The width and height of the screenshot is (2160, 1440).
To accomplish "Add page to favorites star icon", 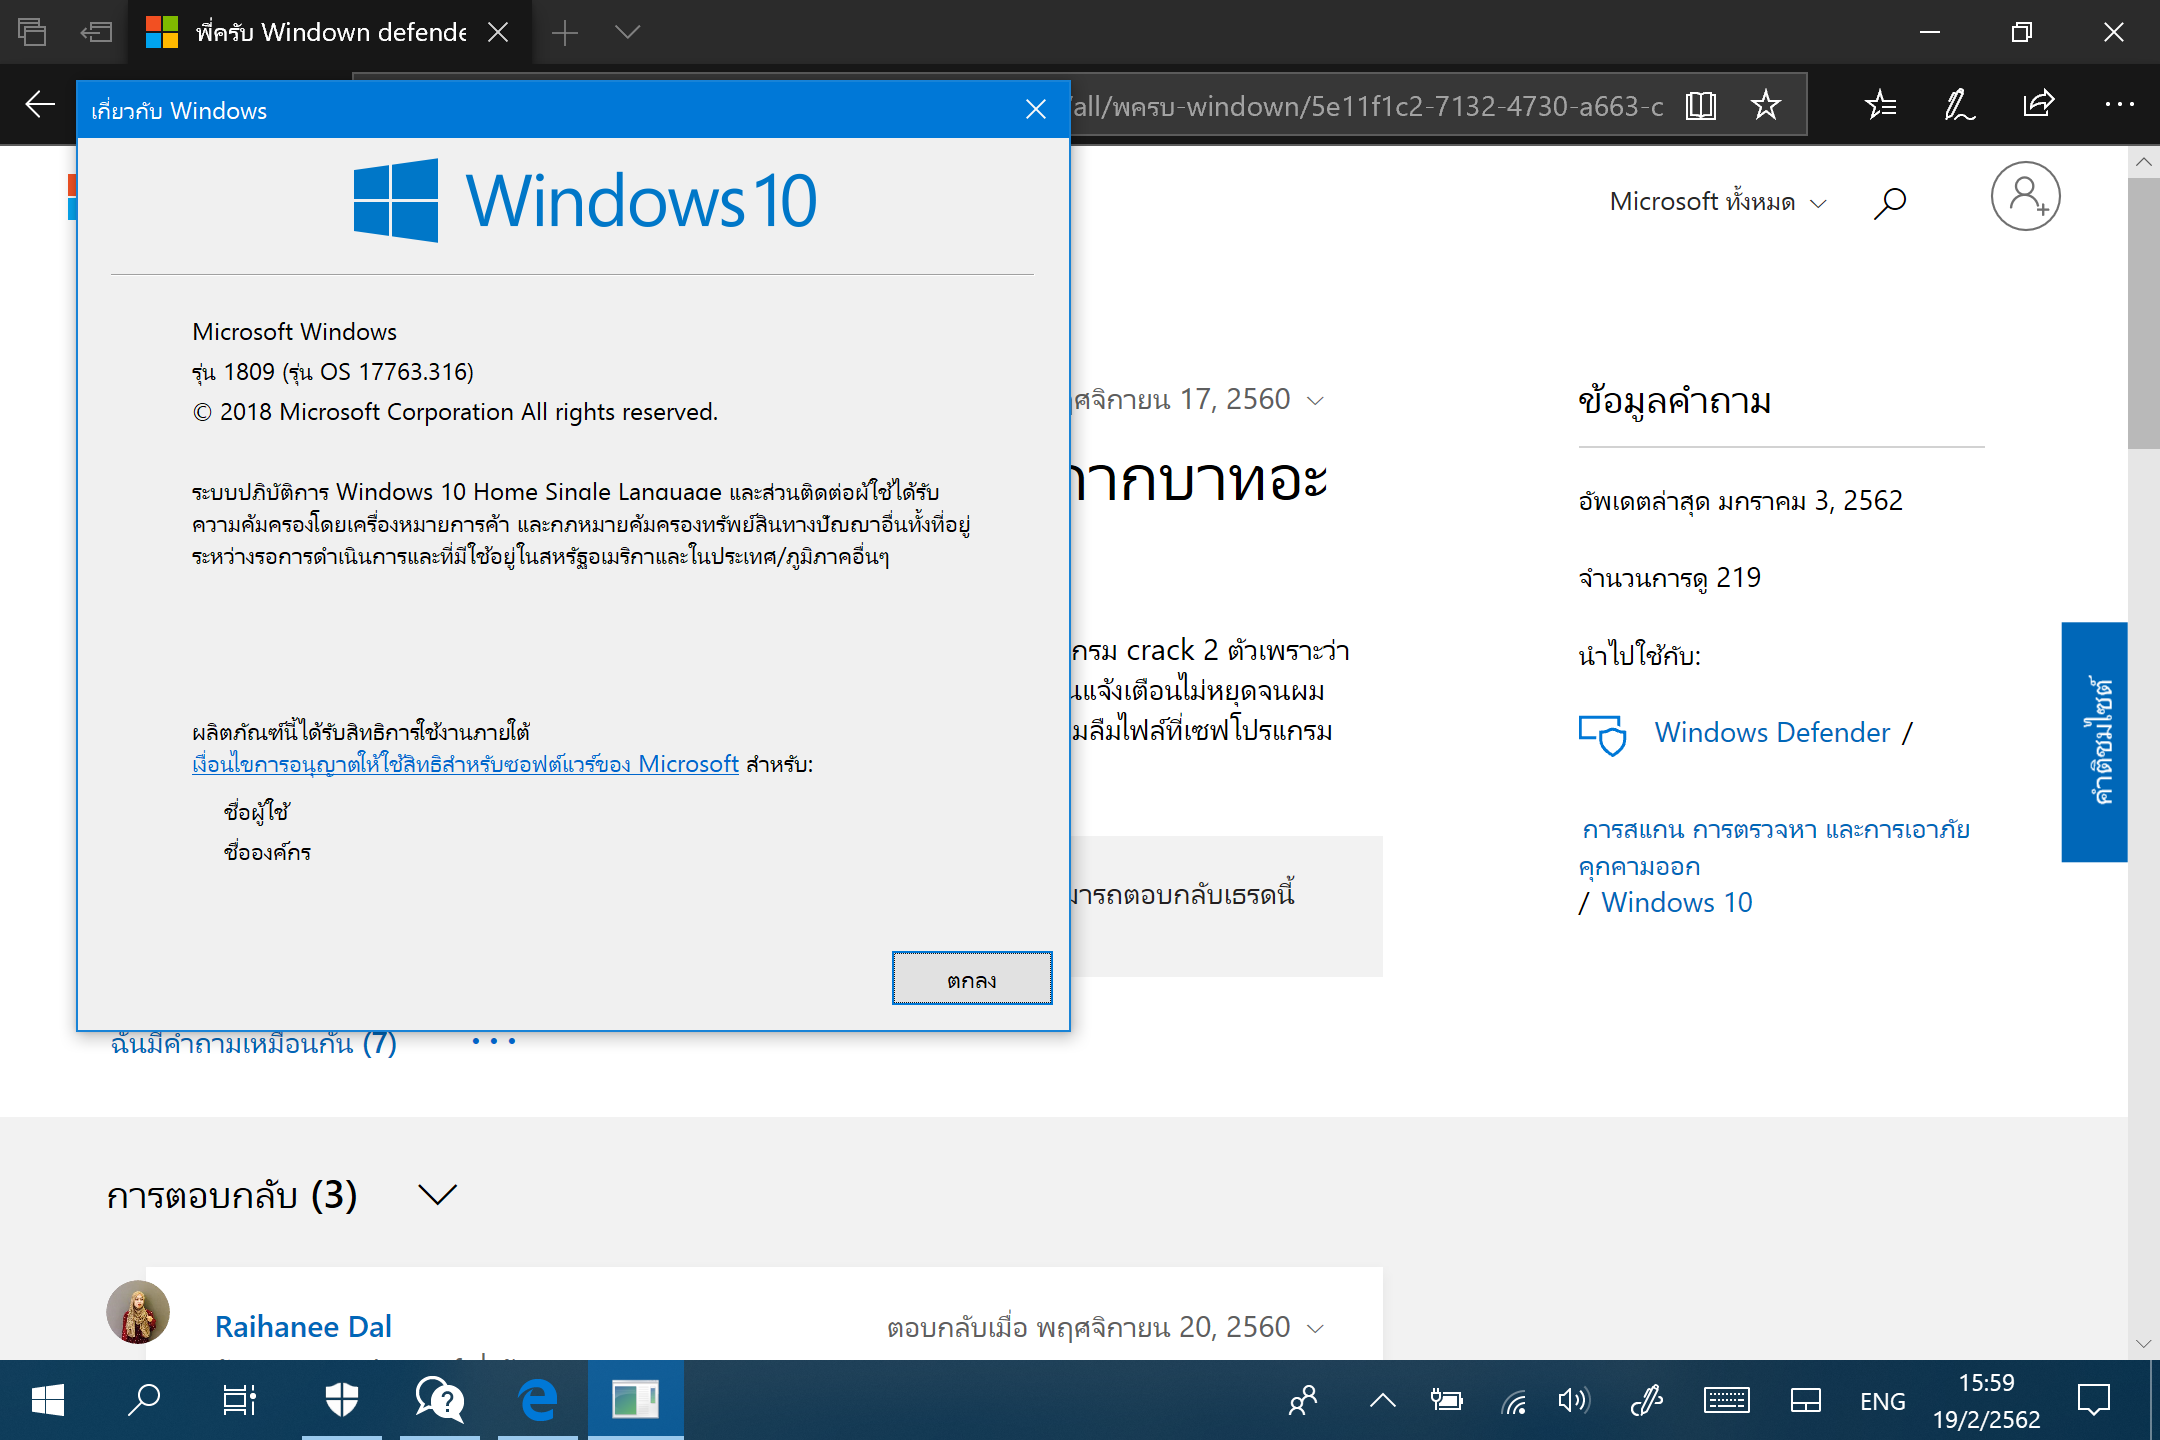I will pos(1766,105).
